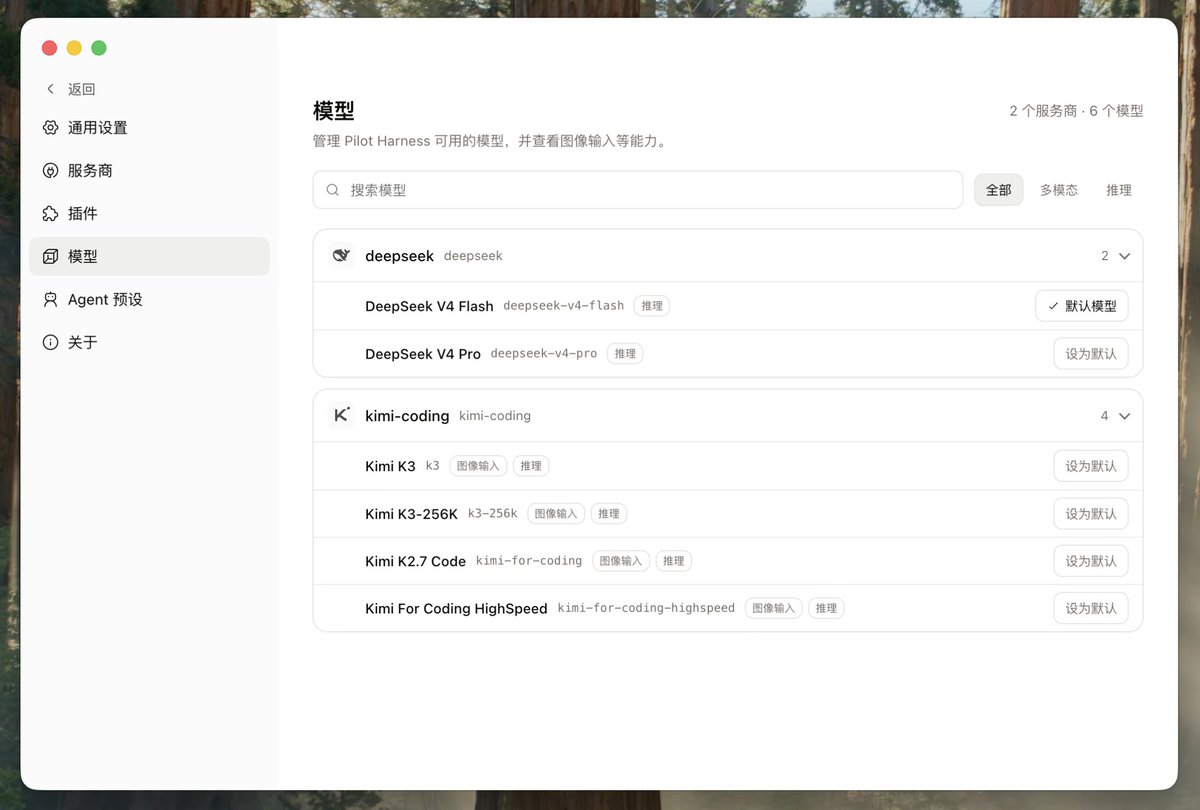Collapse the kimi-coding provider group chevron
1200x810 pixels.
pyautogui.click(x=1124, y=416)
